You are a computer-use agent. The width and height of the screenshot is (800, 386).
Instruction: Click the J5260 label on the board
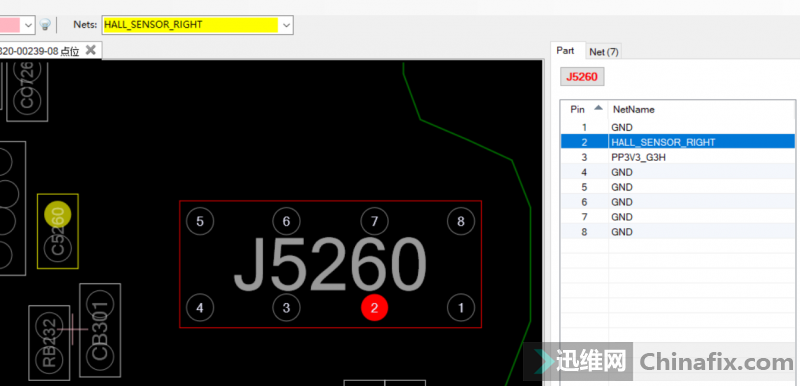330,265
